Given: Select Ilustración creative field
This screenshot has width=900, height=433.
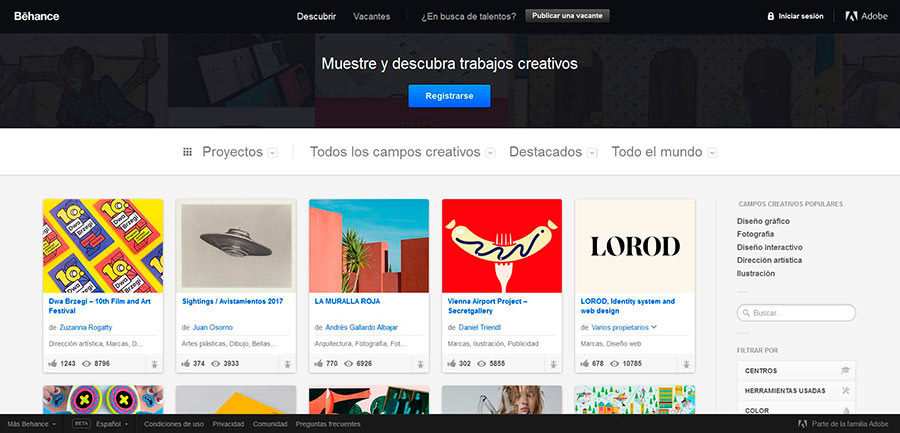Looking at the screenshot, I should (756, 273).
